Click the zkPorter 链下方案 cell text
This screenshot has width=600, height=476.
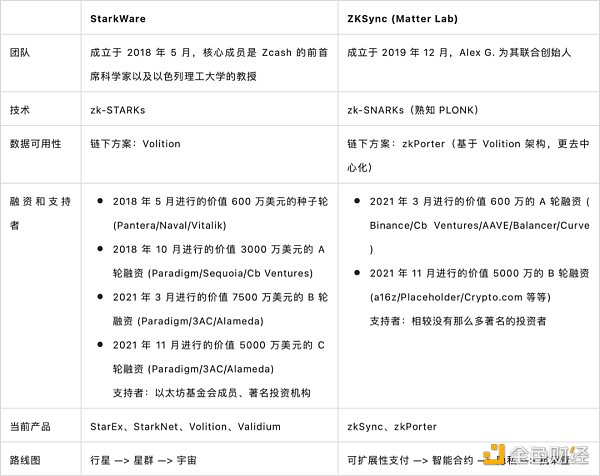(x=468, y=156)
